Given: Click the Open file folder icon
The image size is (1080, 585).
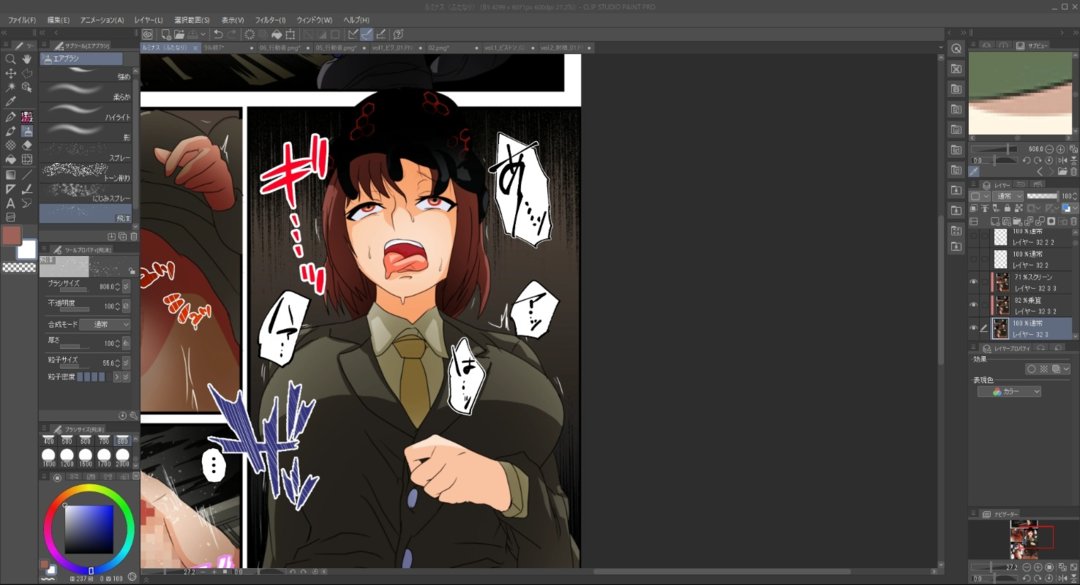Looking at the screenshot, I should click(x=179, y=34).
